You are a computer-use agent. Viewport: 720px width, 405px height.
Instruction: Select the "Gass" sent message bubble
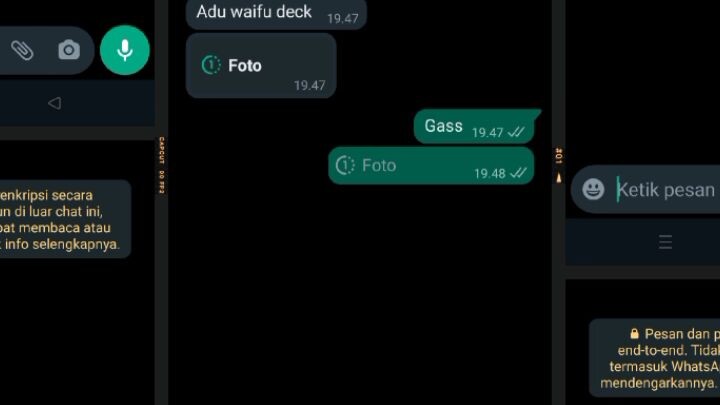pos(475,126)
